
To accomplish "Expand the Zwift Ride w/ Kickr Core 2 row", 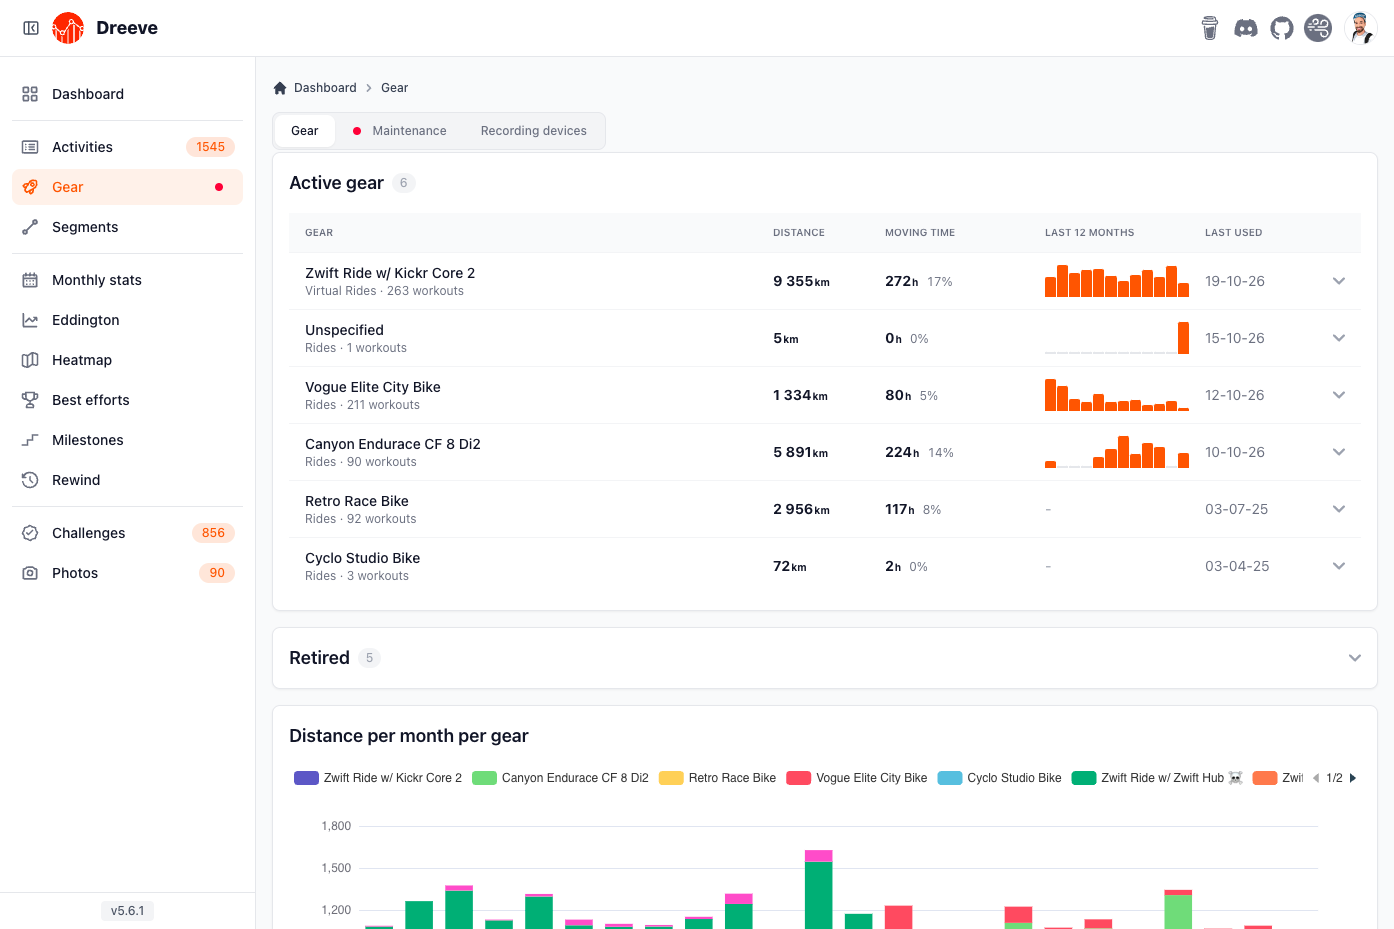I will 1339,281.
